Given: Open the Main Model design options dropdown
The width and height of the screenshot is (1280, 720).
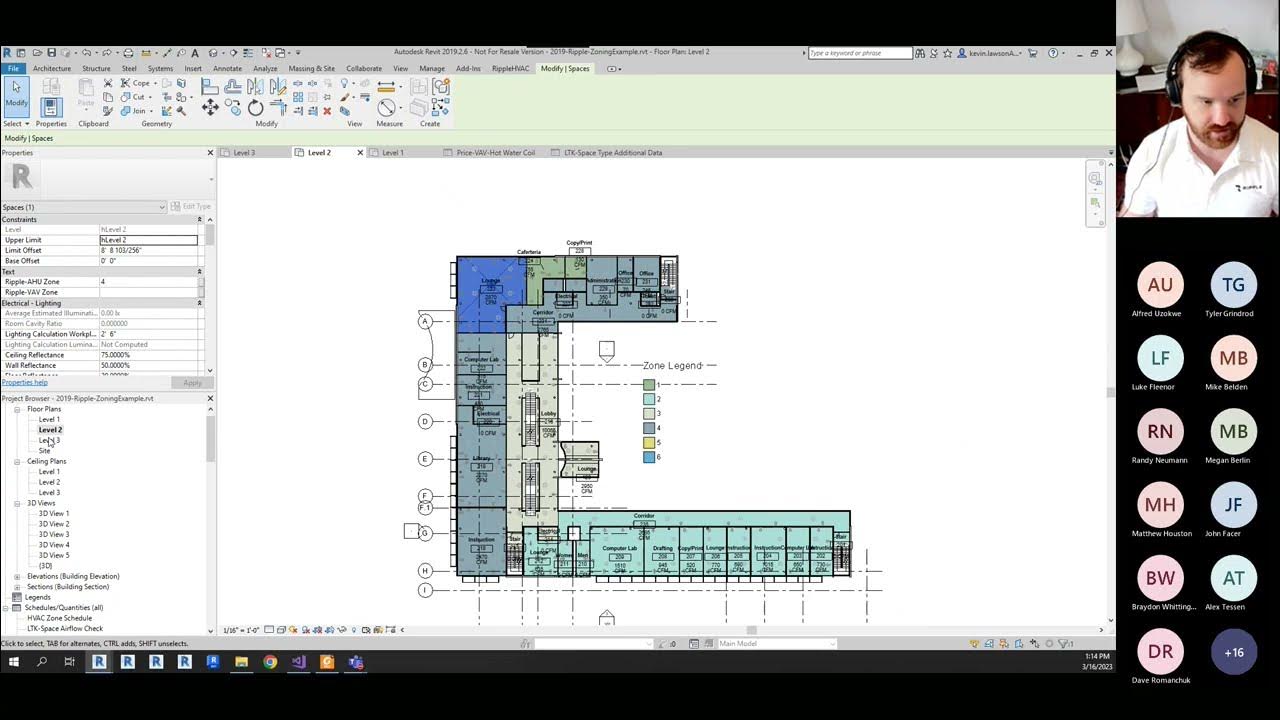Looking at the screenshot, I should [775, 644].
